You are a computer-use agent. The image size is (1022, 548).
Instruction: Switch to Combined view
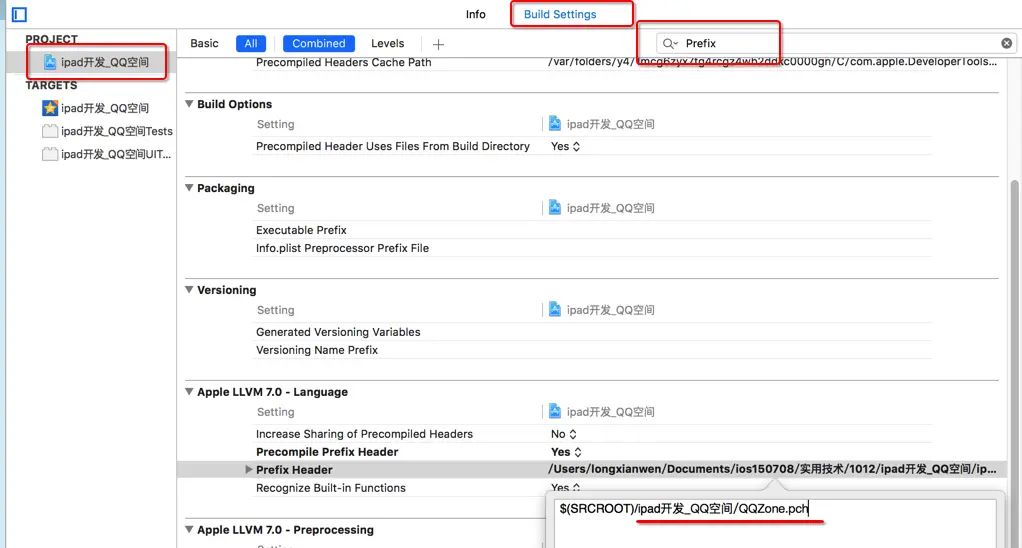(319, 44)
